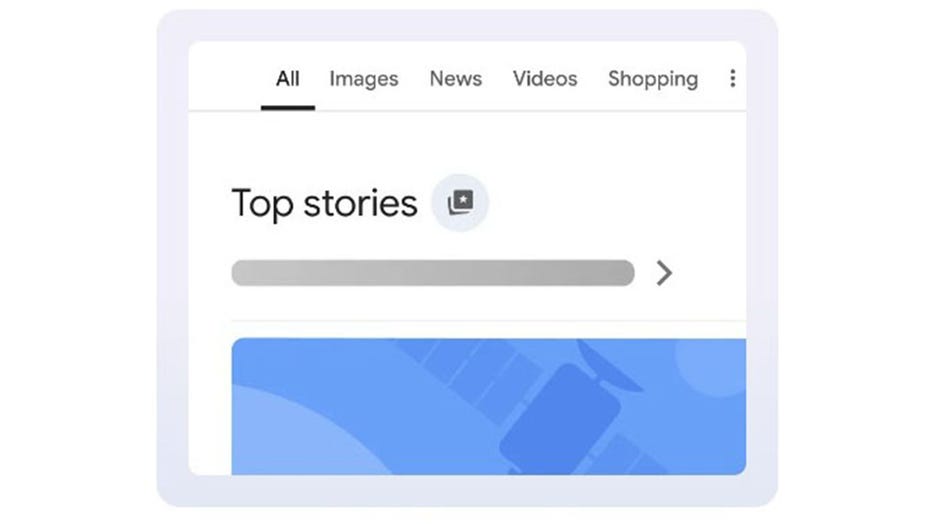Click the starred sources icon beside Top stories
The width and height of the screenshot is (932, 524).
pos(460,202)
